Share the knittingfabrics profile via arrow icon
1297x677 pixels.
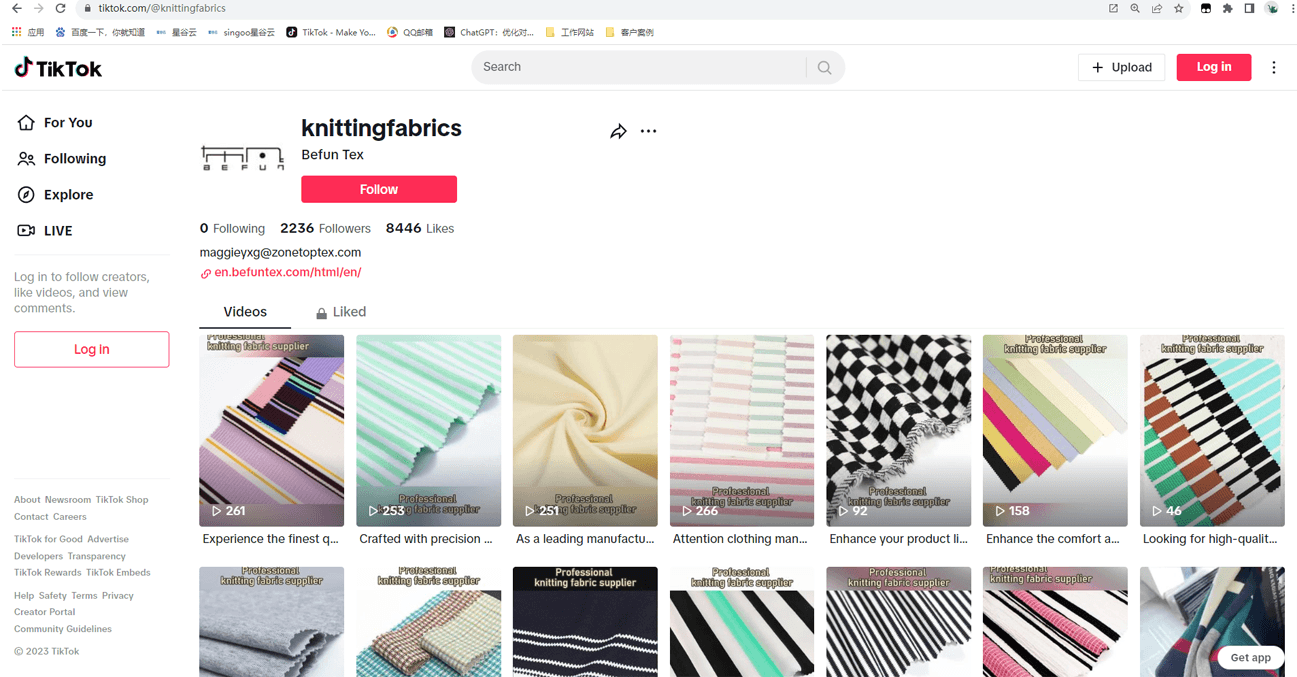(618, 132)
